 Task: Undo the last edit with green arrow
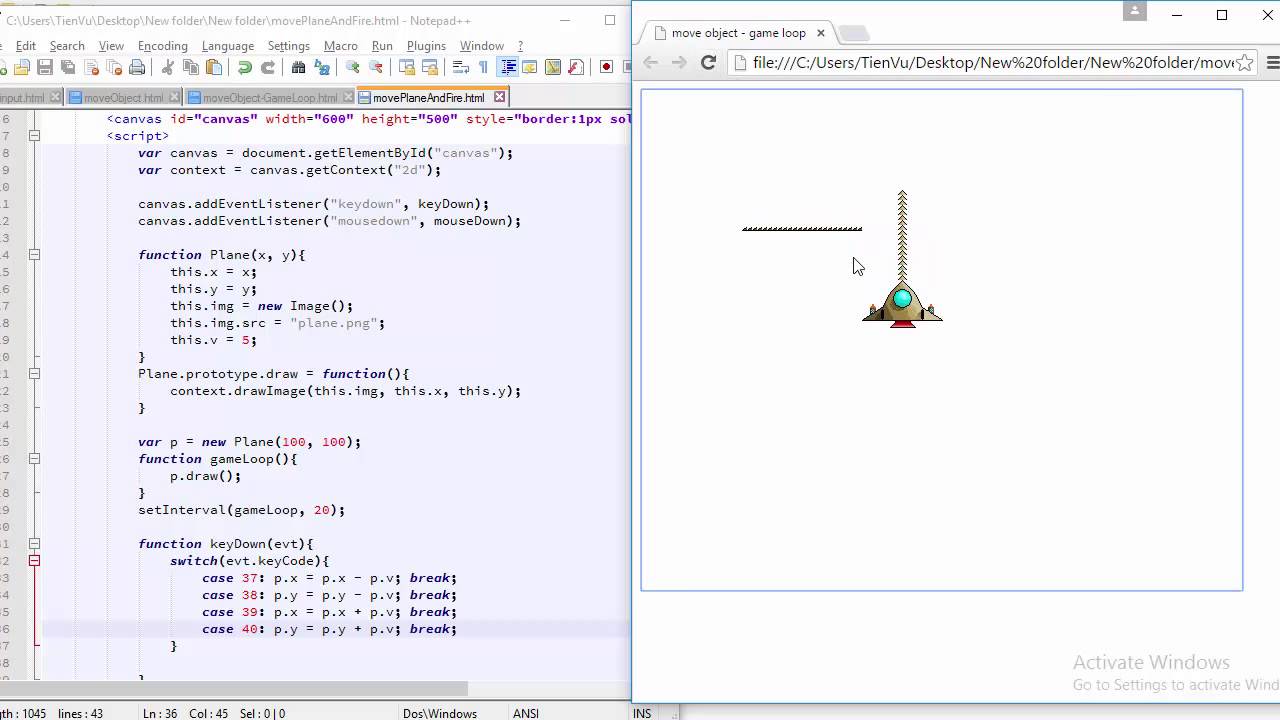click(x=244, y=67)
